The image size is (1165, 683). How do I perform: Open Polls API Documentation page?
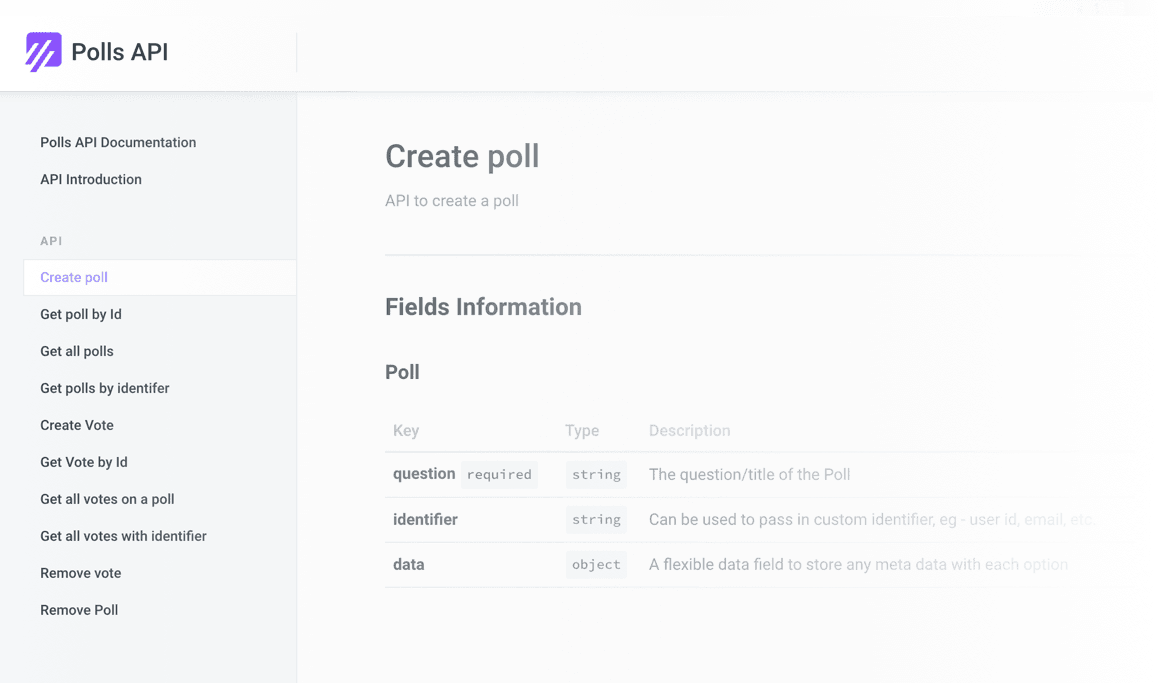point(118,142)
